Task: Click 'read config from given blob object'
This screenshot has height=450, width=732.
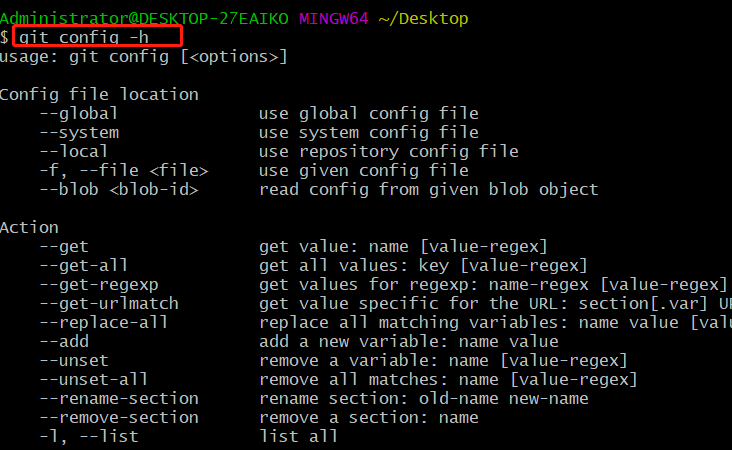Action: point(429,190)
